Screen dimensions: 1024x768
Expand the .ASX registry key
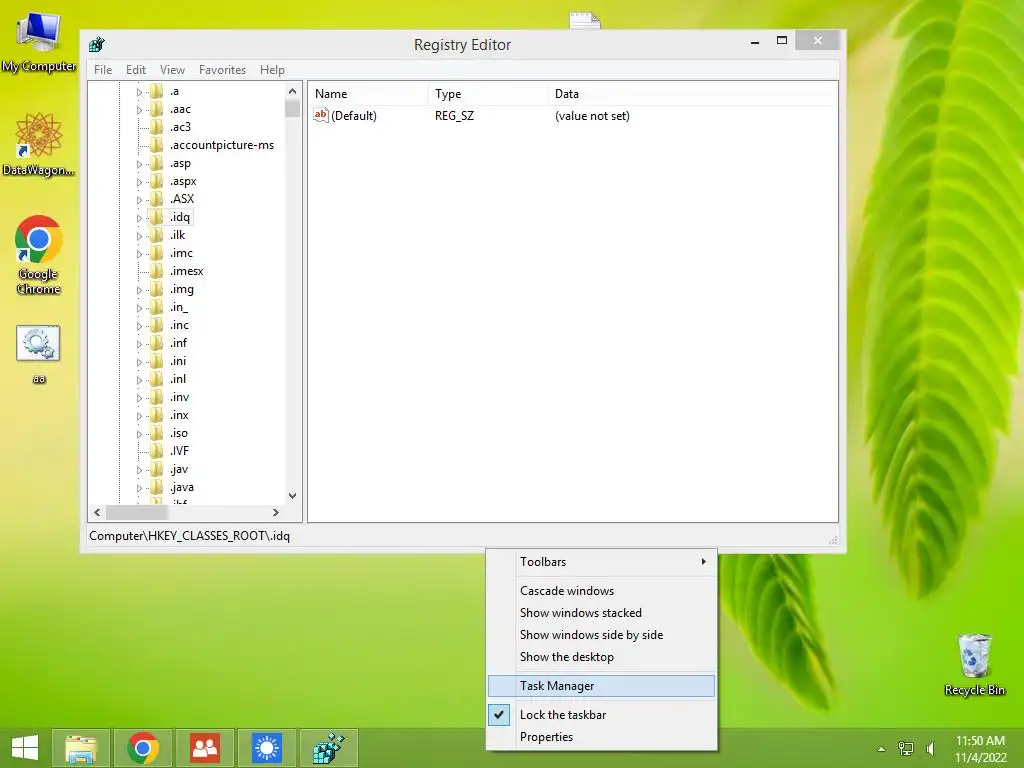click(x=139, y=200)
